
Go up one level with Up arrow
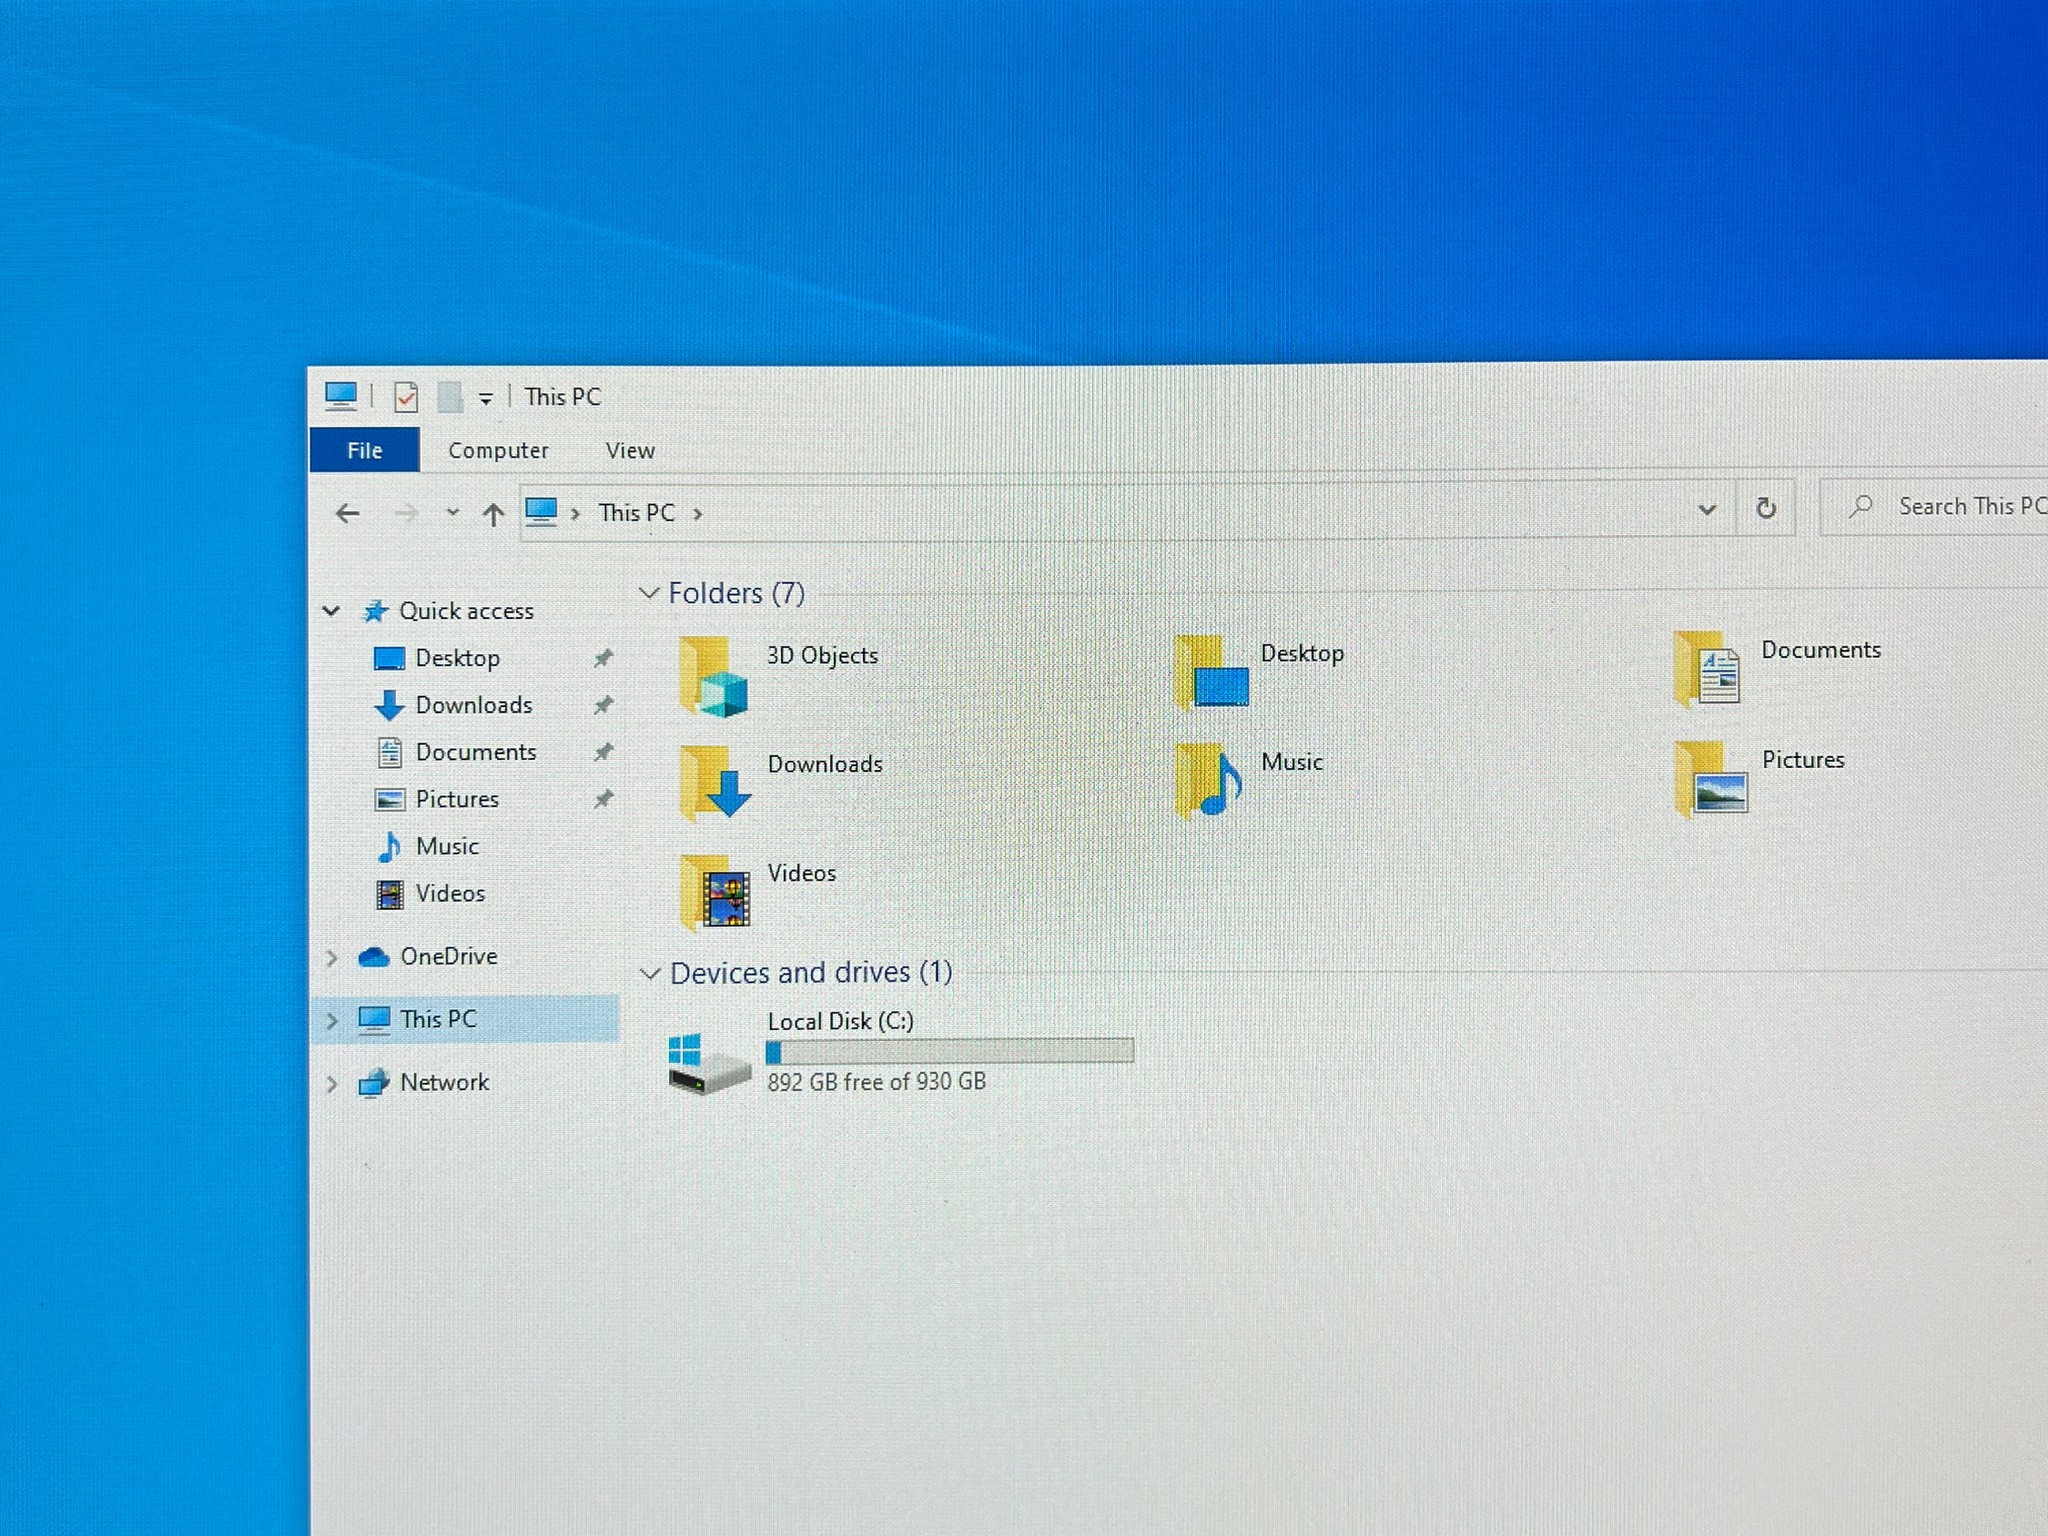(492, 514)
